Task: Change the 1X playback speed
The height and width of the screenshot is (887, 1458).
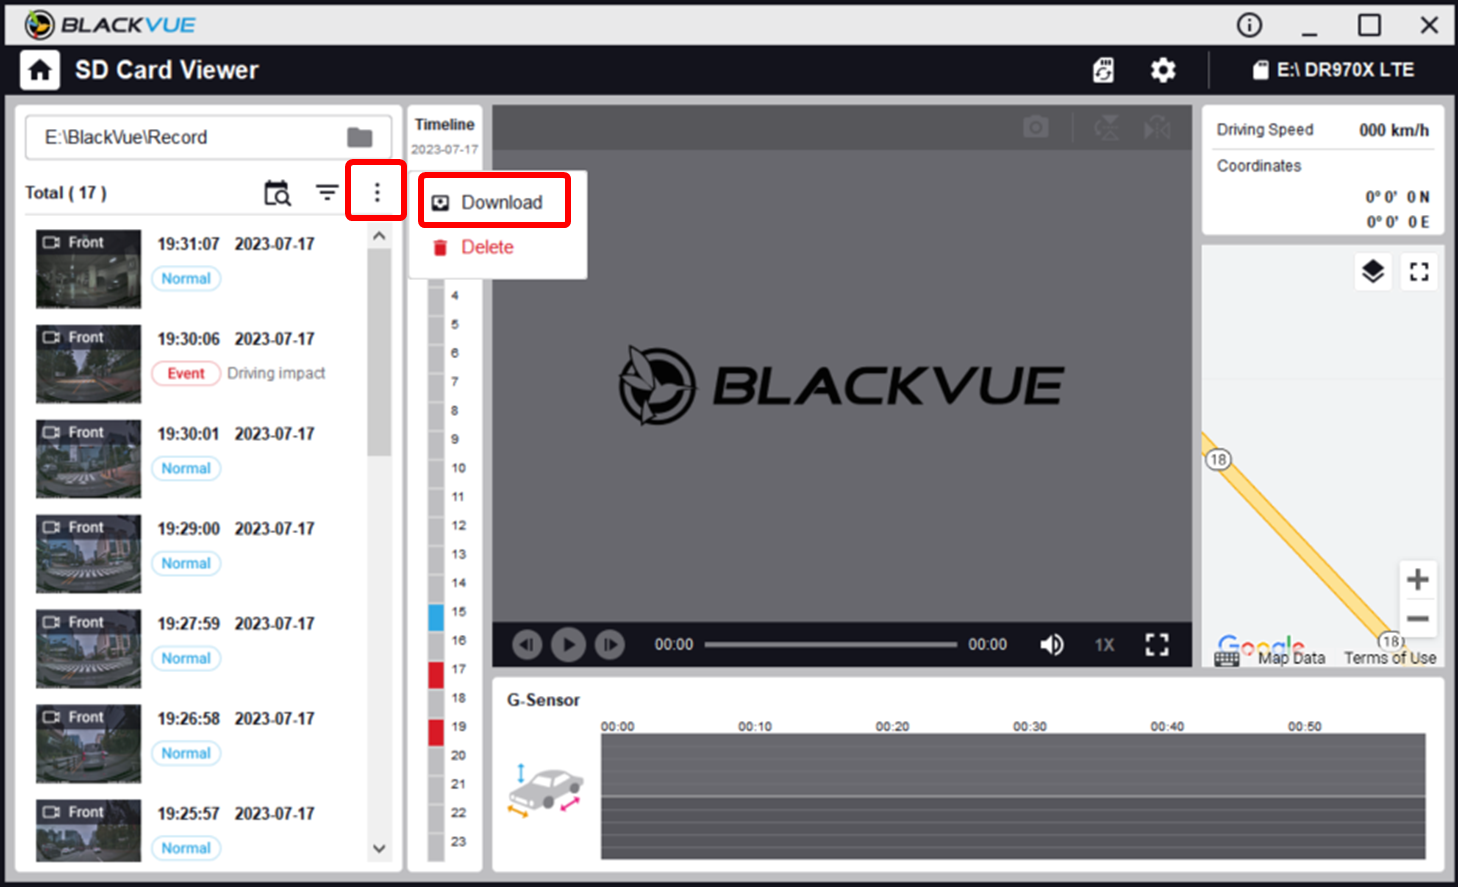Action: pyautogui.click(x=1104, y=645)
